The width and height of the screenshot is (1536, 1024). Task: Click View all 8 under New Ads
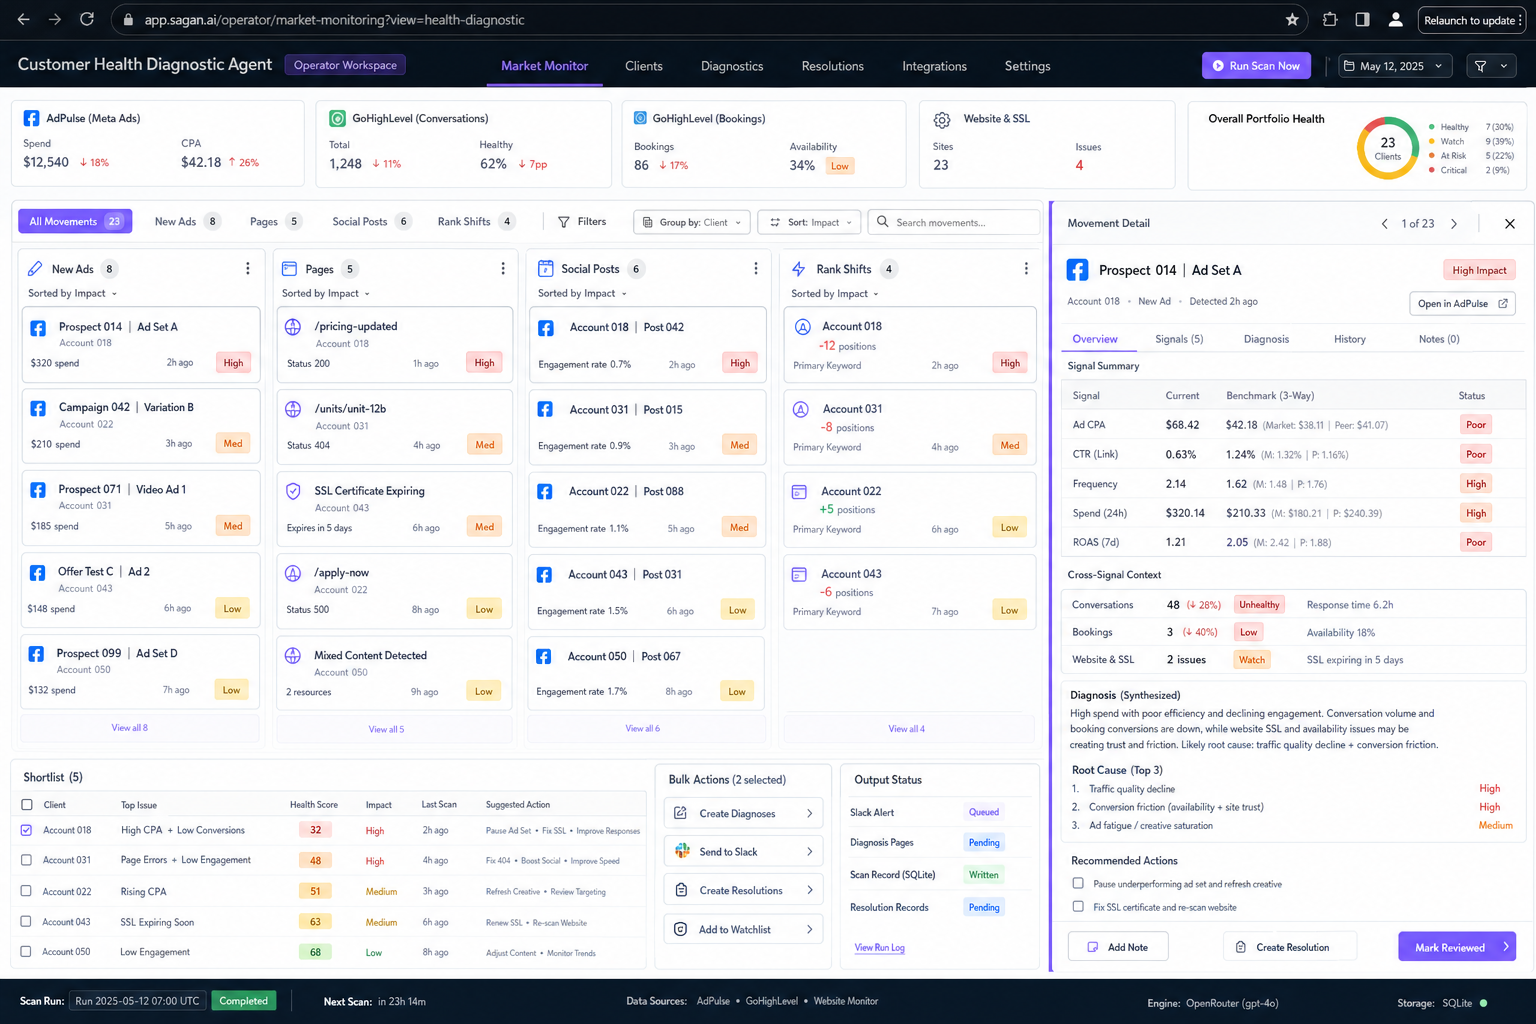pyautogui.click(x=129, y=728)
